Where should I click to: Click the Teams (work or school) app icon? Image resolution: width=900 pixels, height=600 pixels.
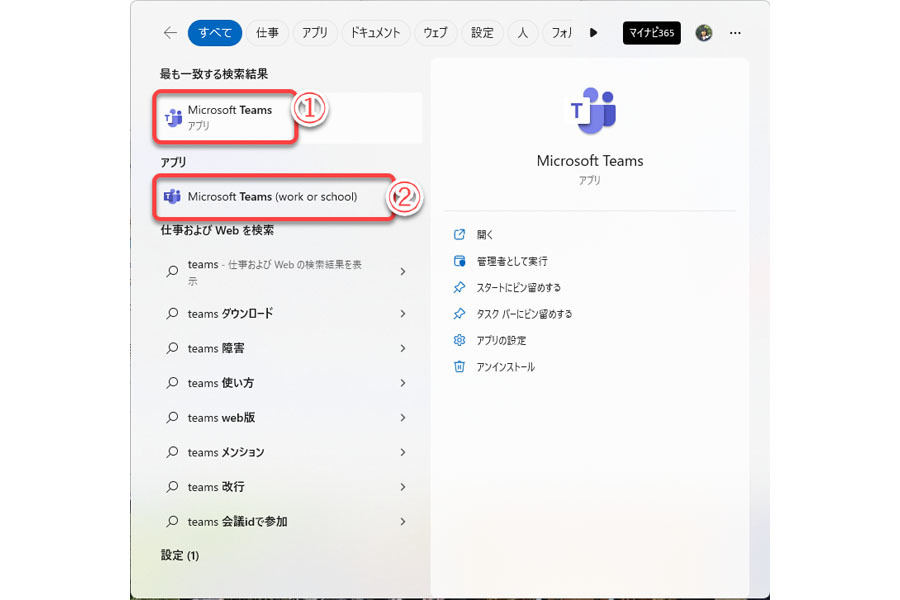(x=172, y=196)
